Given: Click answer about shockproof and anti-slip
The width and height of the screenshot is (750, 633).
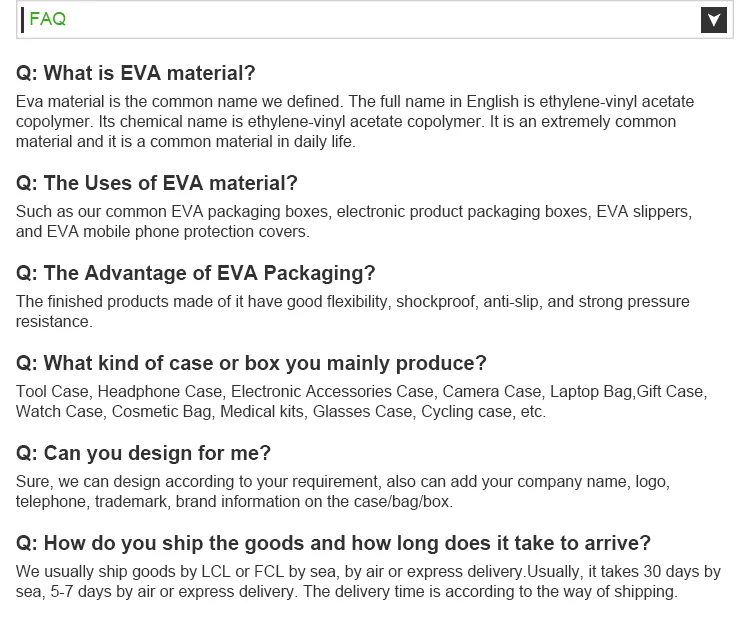Looking at the screenshot, I should 352,302.
